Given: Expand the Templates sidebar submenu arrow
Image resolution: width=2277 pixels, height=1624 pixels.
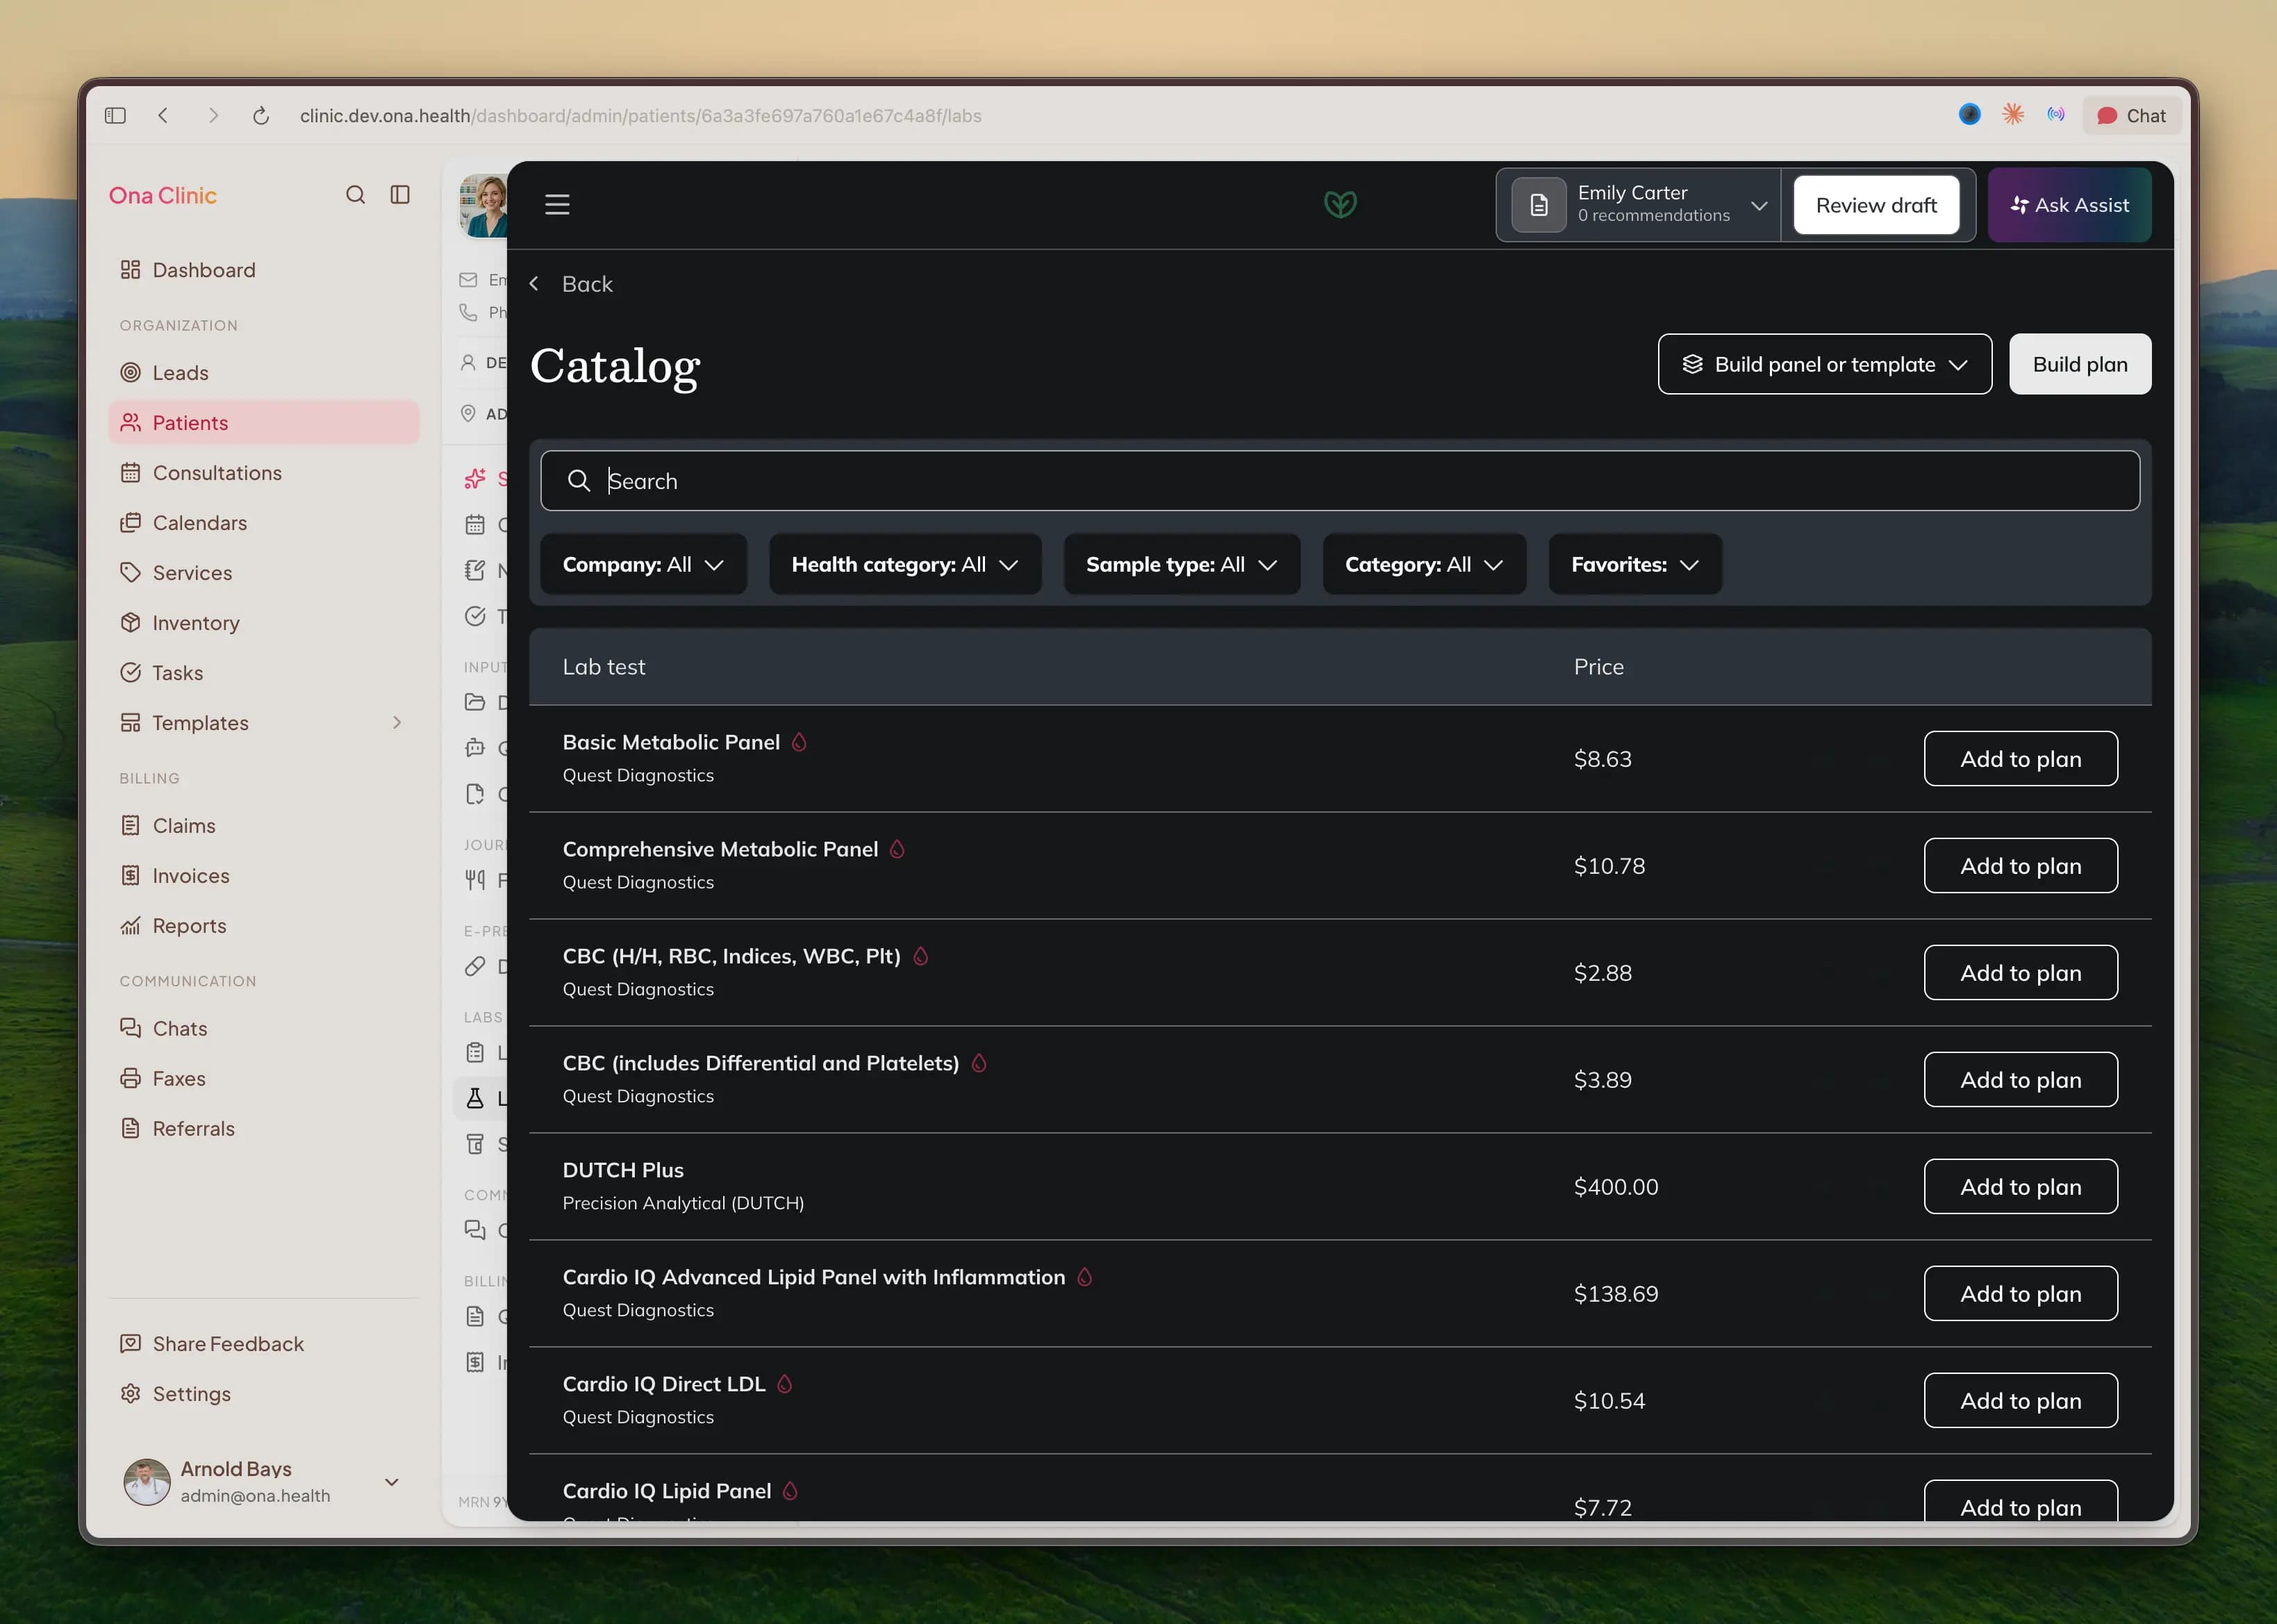Looking at the screenshot, I should click(x=397, y=723).
